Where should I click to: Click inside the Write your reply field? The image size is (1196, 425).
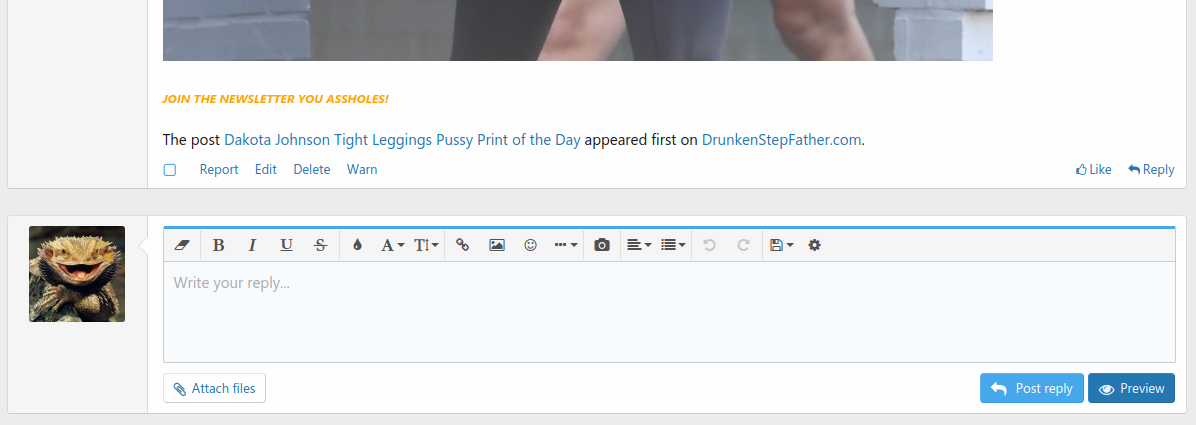[x=668, y=312]
